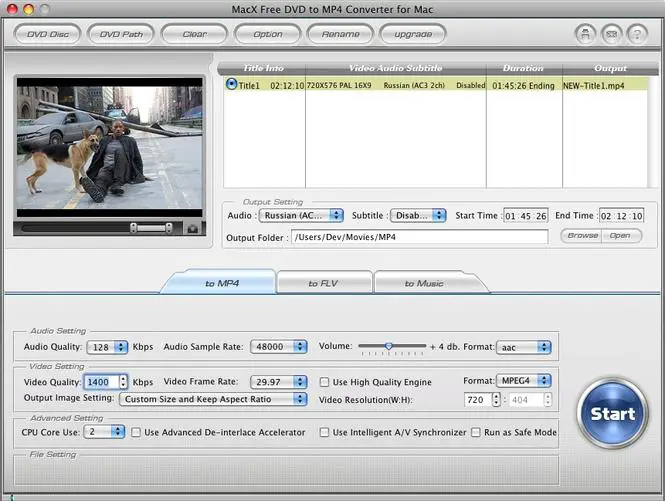Open the Audio track dropdown Russian (AC...
The width and height of the screenshot is (665, 501).
point(301,216)
